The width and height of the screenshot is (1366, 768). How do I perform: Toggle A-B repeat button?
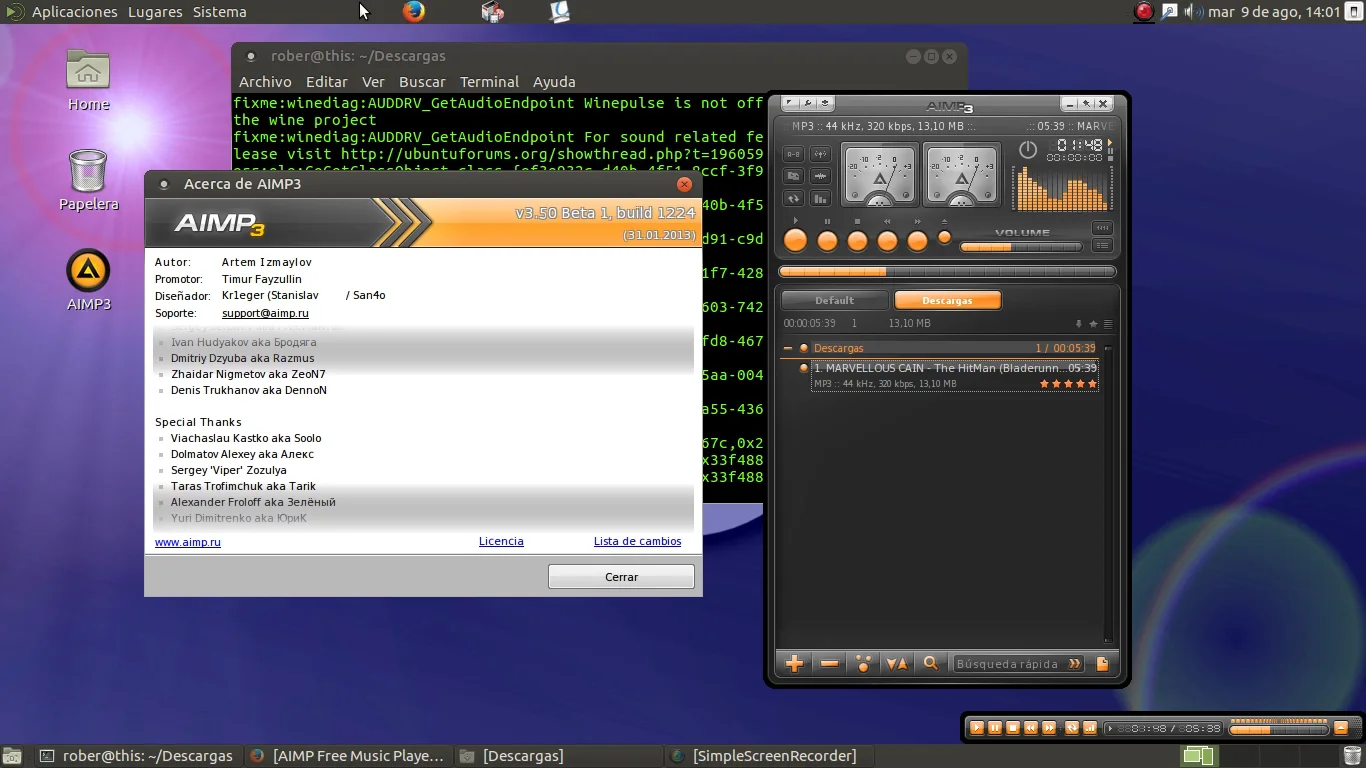pyautogui.click(x=793, y=154)
